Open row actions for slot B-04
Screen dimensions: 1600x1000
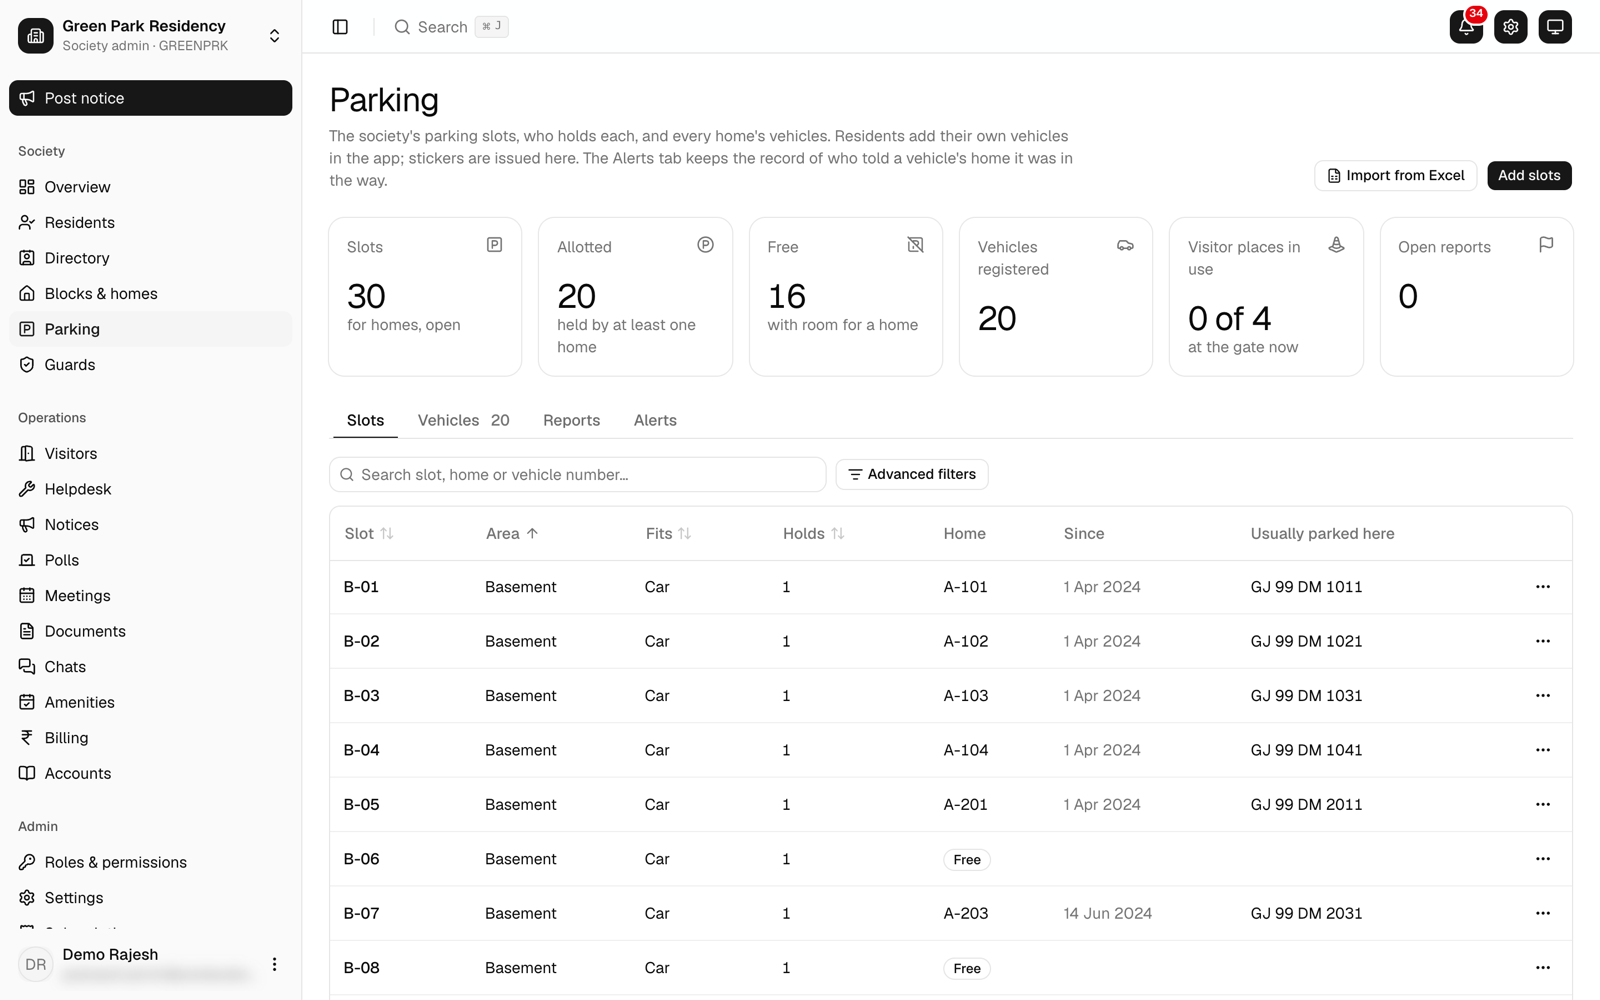click(x=1543, y=750)
